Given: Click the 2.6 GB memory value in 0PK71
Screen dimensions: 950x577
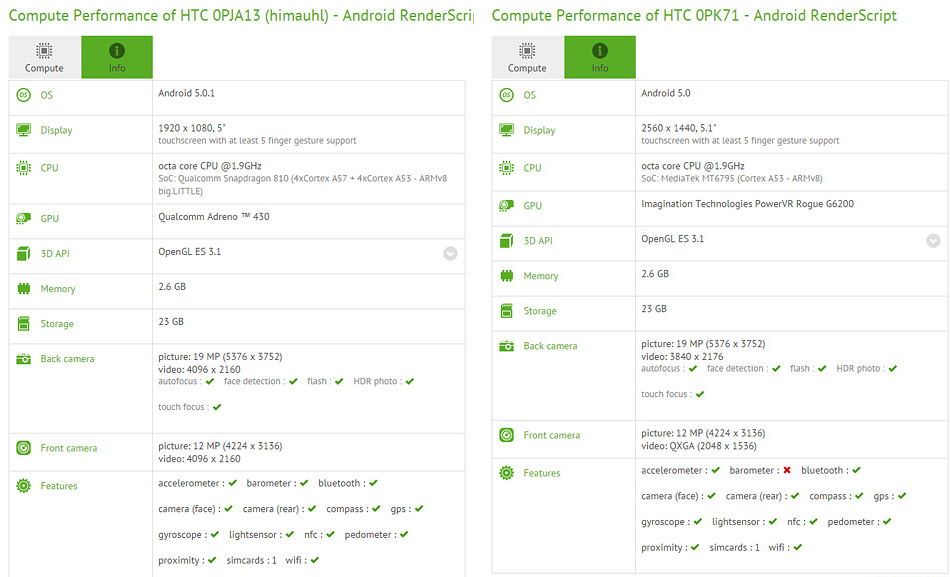Looking at the screenshot, I should [x=655, y=274].
